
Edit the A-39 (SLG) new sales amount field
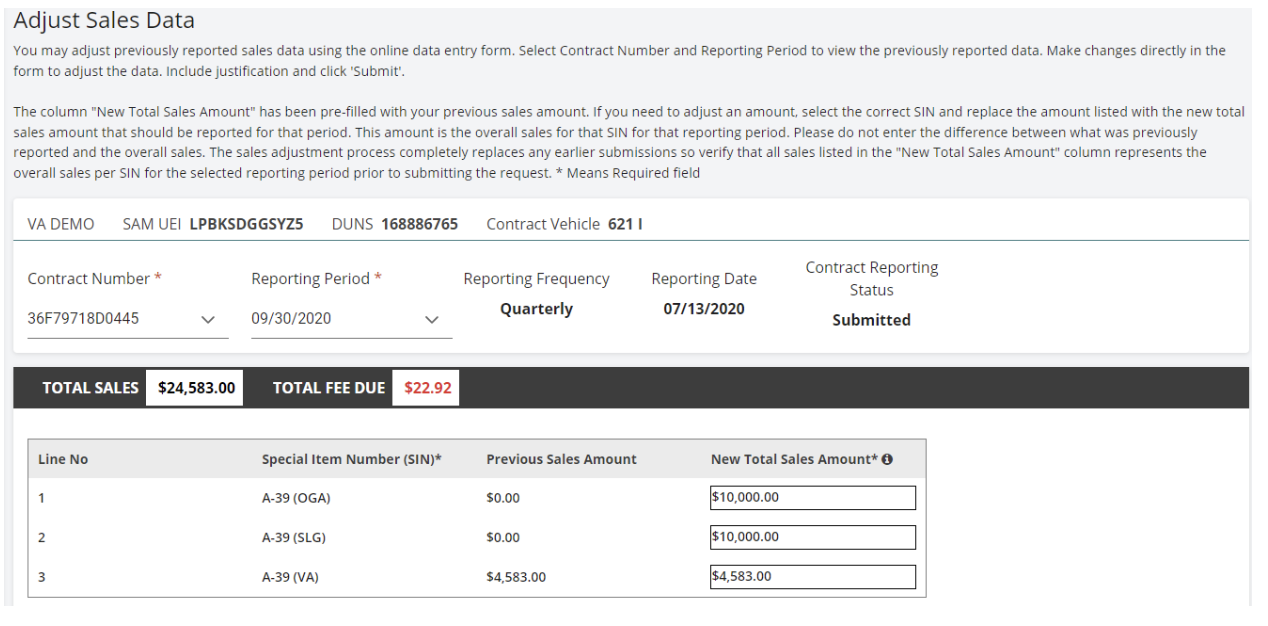813,537
